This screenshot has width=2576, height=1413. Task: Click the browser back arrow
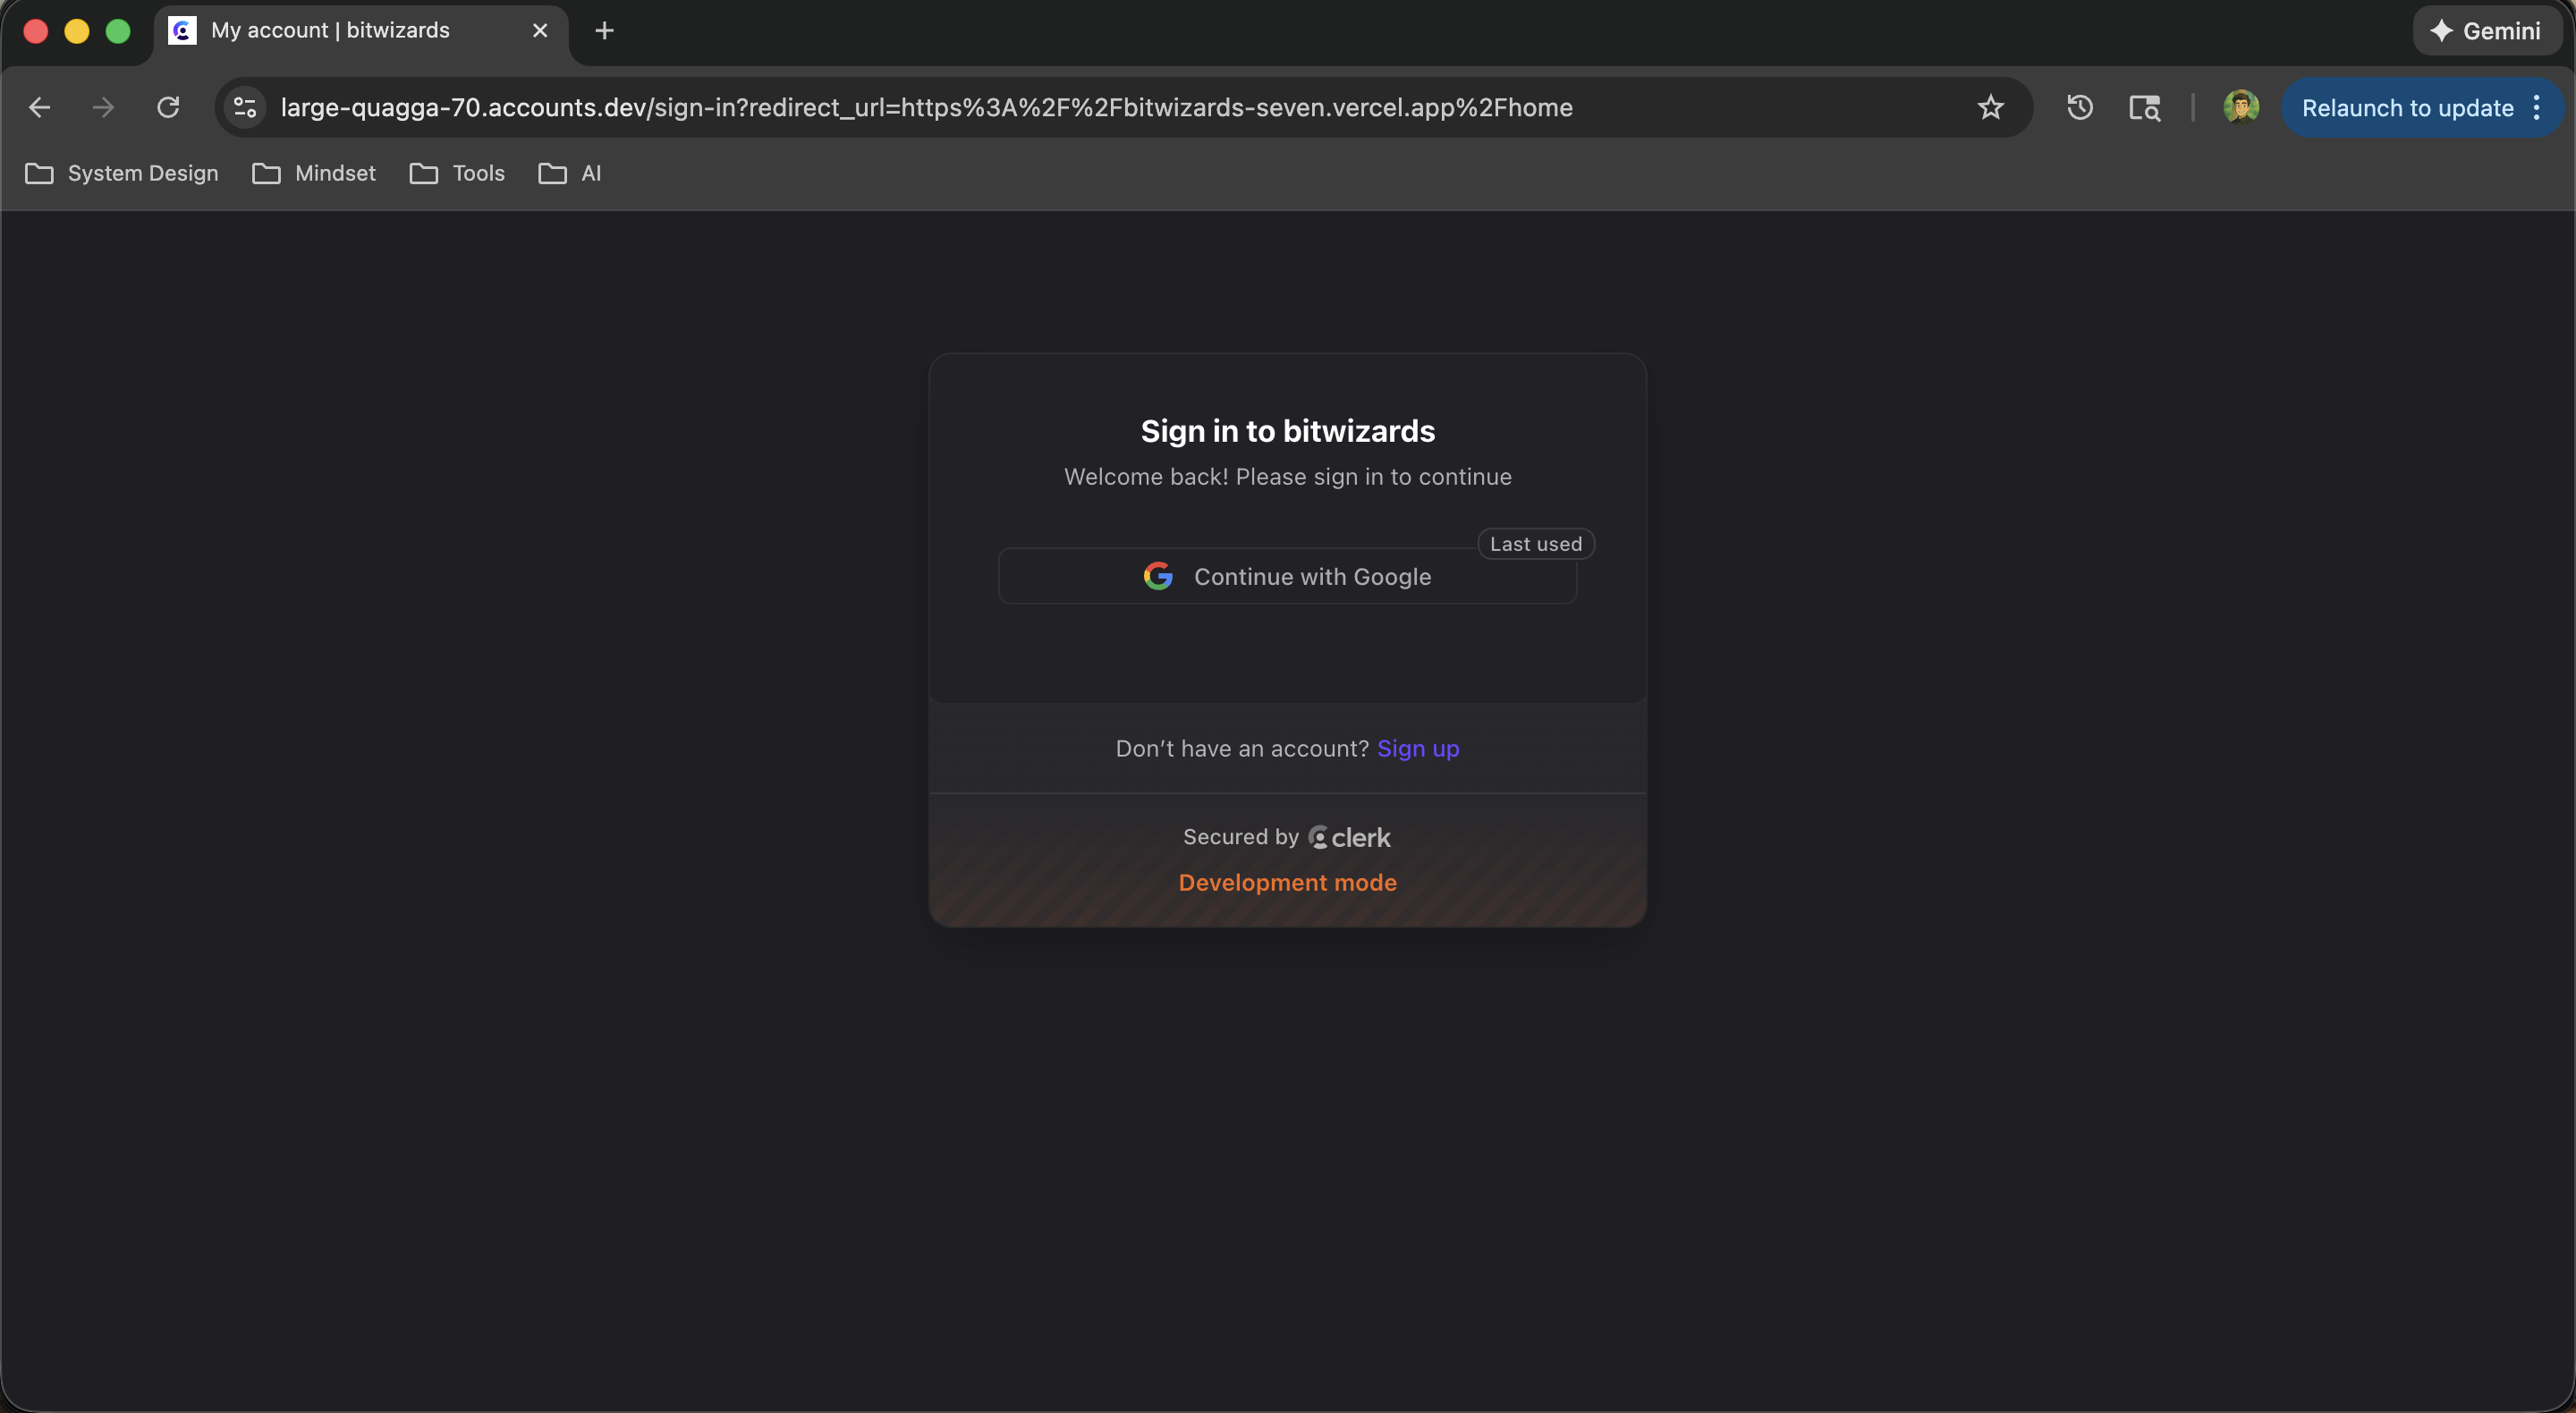coord(40,107)
